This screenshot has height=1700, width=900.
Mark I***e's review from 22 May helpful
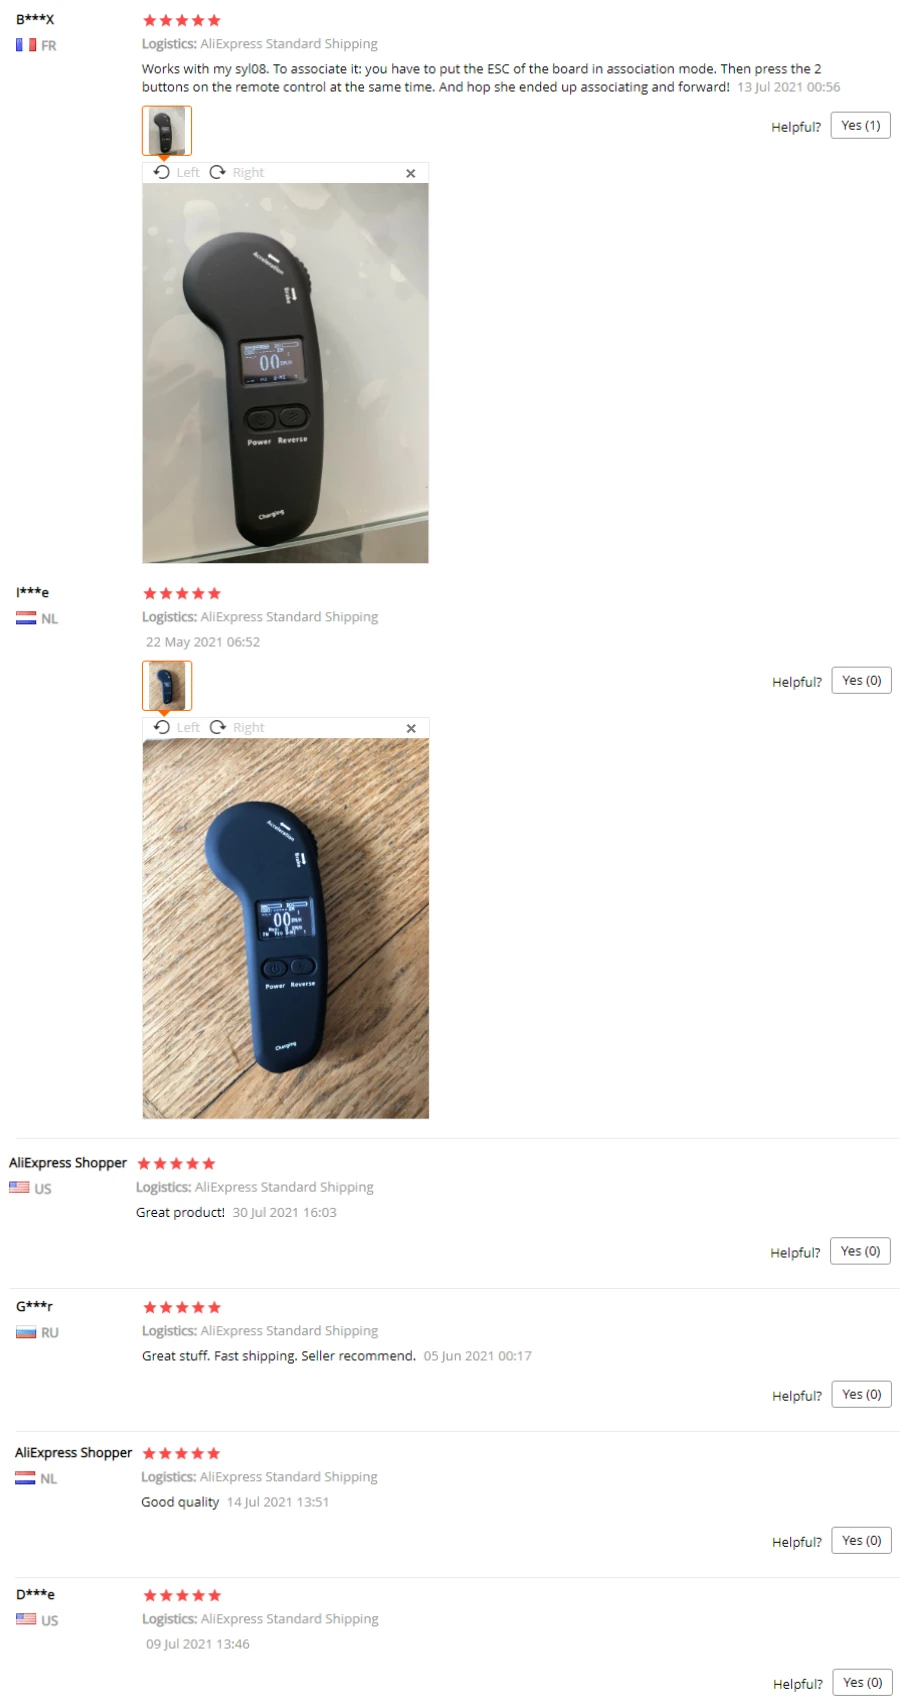pos(861,680)
